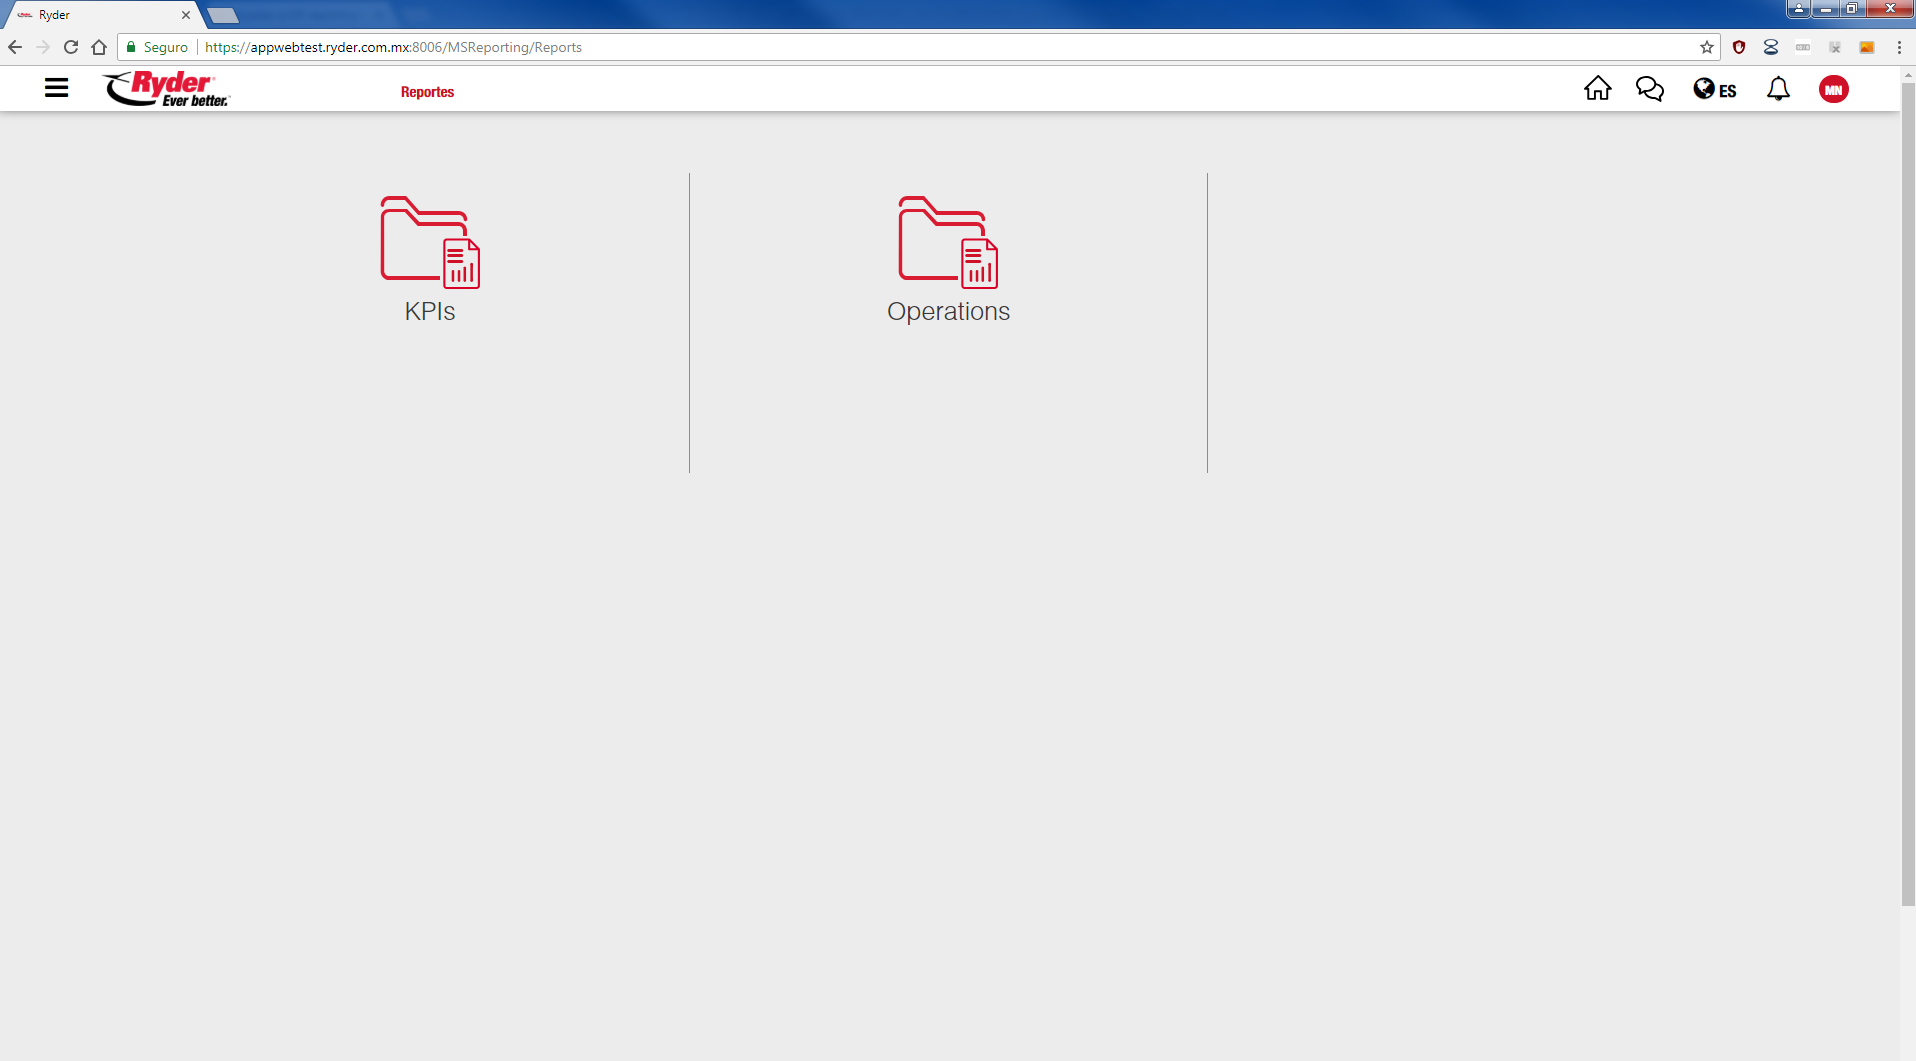
Task: Bookmark this page with the star icon
Action: 1706,47
